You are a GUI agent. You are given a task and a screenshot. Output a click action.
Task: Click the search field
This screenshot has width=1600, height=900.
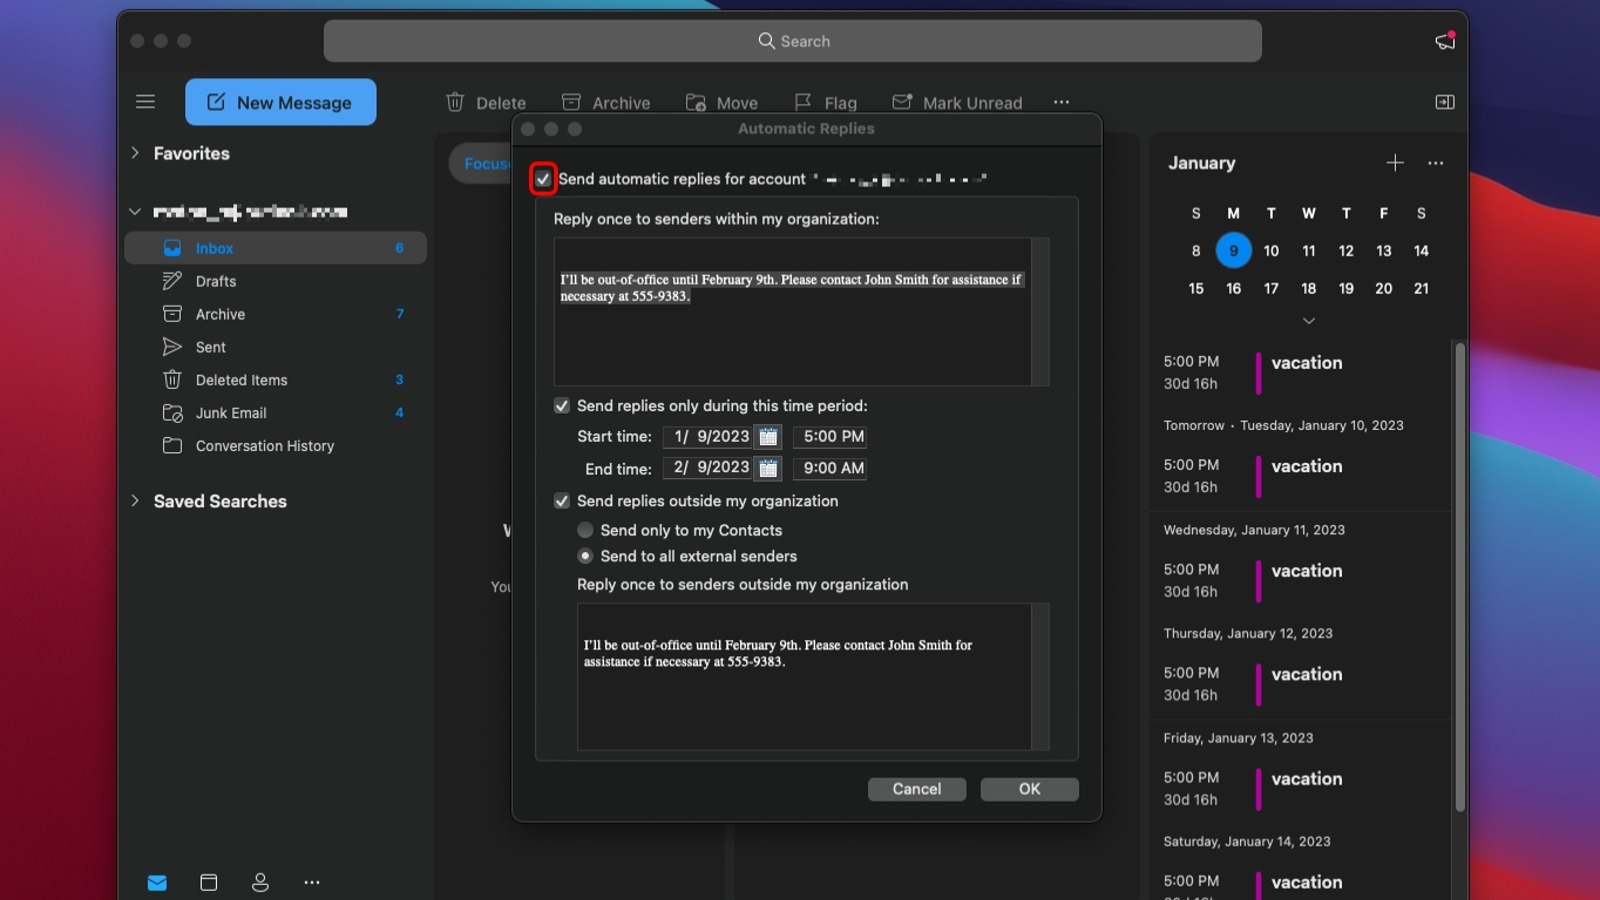(792, 41)
